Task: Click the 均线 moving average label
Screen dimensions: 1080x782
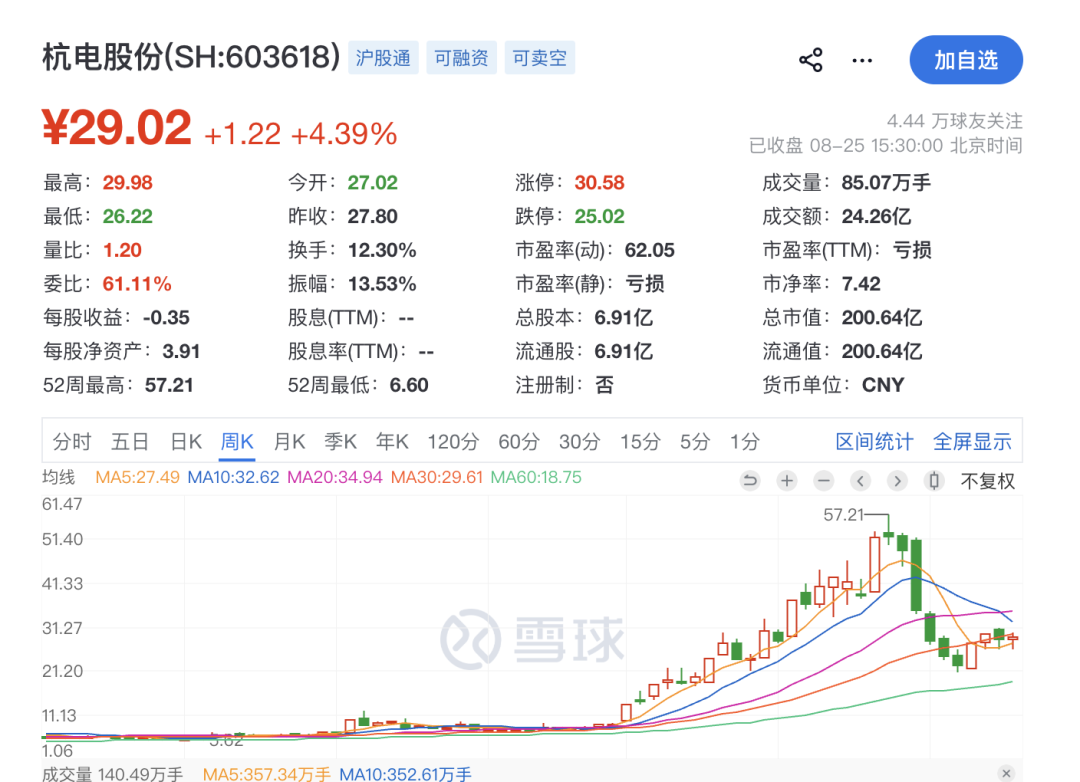Action: click(59, 477)
